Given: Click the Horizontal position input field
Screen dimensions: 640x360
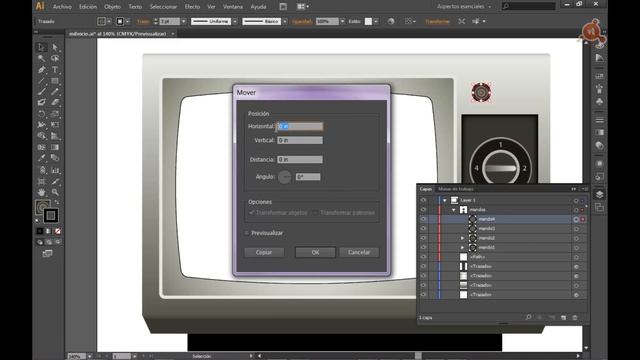Looking at the screenshot, I should pyautogui.click(x=300, y=127).
